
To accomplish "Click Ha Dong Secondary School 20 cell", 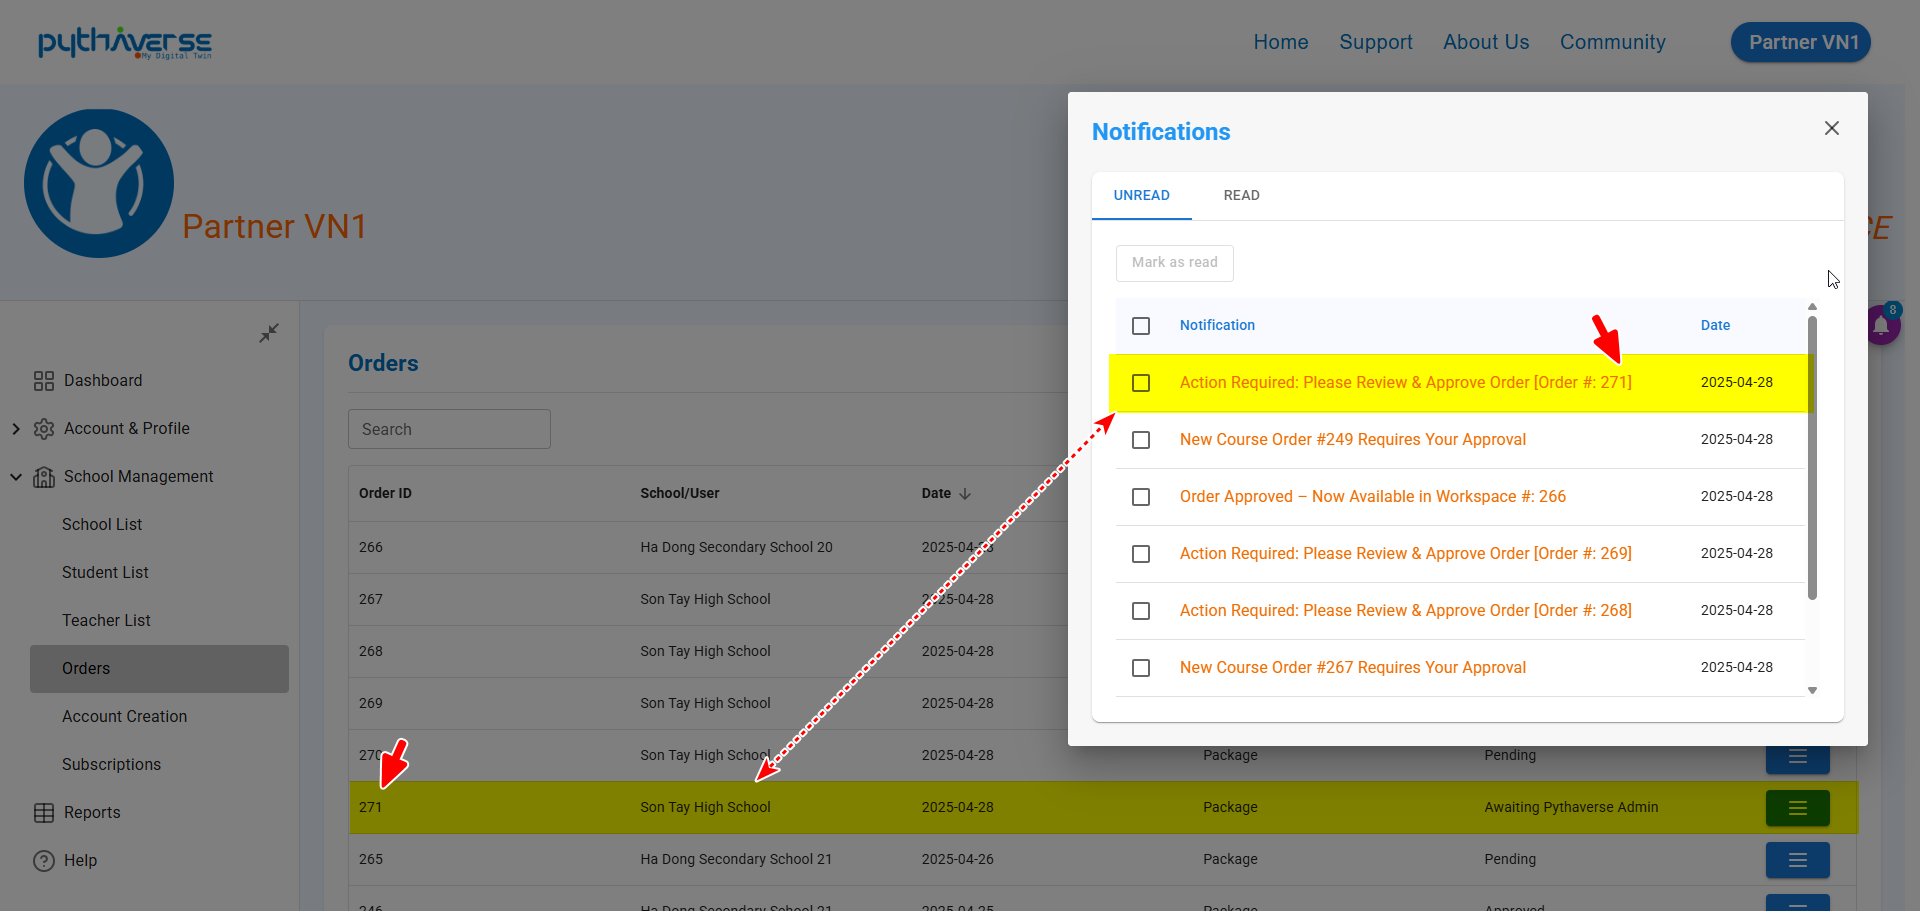I will (736, 548).
